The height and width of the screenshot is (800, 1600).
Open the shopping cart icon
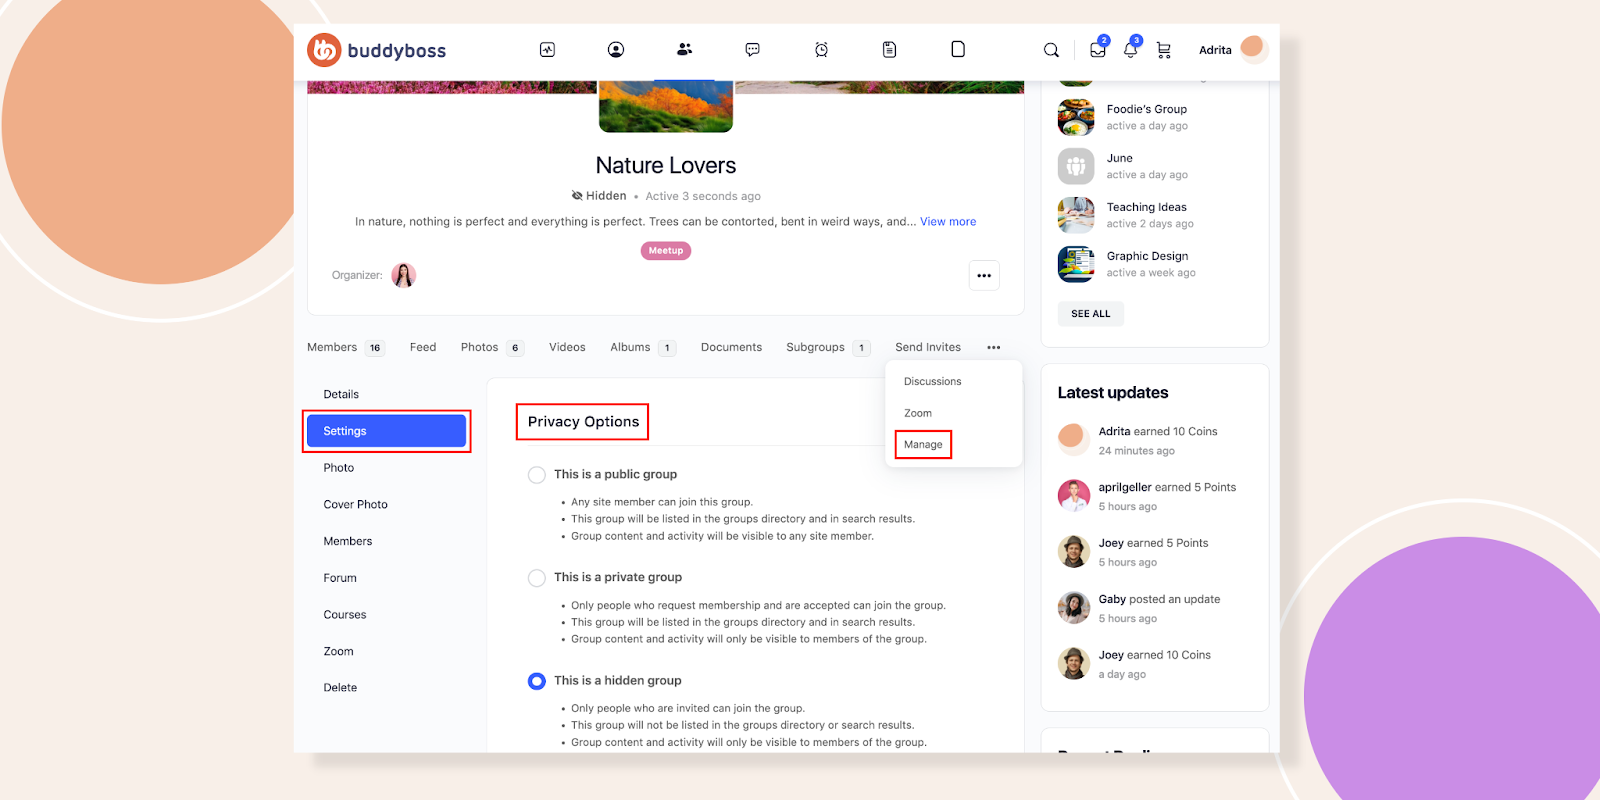pyautogui.click(x=1164, y=50)
